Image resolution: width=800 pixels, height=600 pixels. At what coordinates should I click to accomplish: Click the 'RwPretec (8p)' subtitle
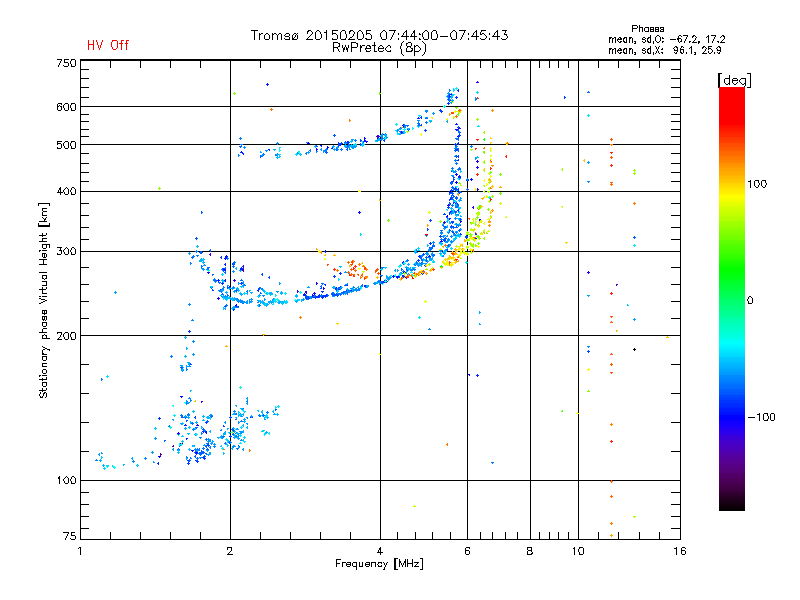(x=379, y=48)
